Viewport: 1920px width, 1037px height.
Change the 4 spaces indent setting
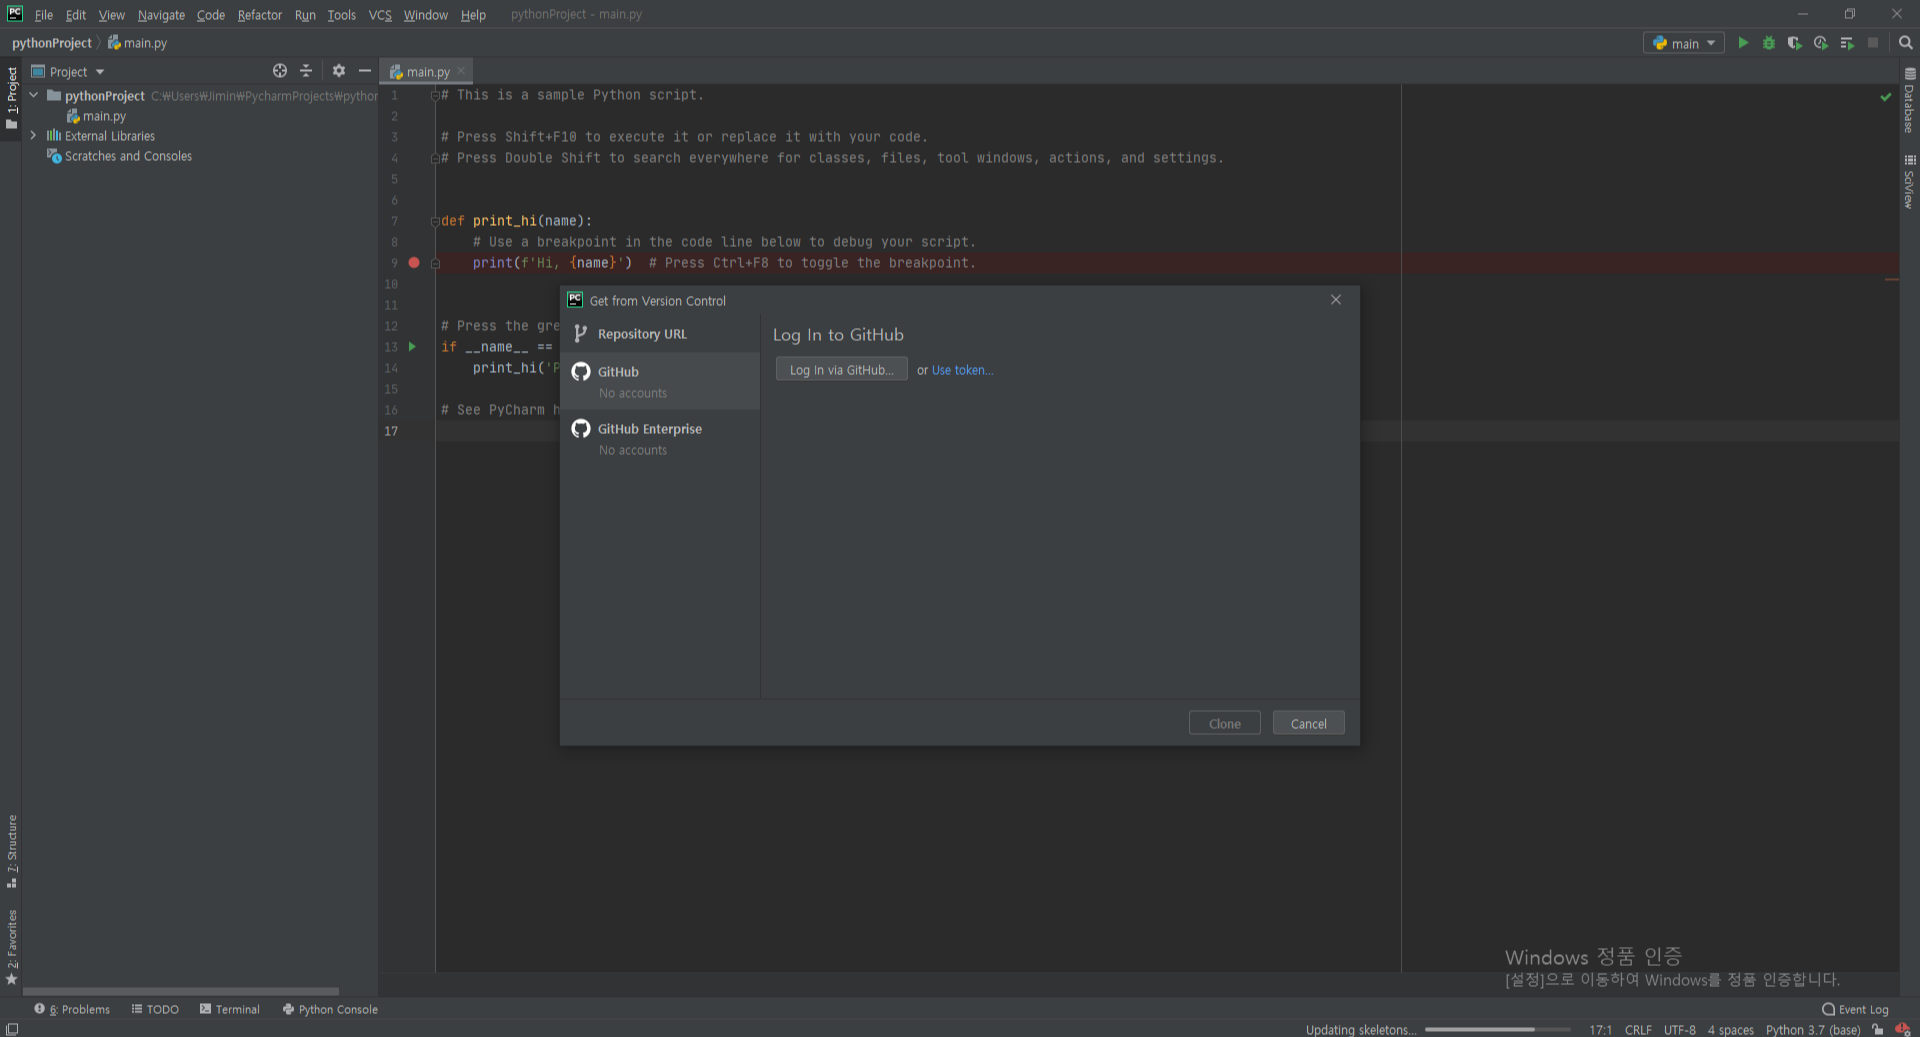click(x=1730, y=1029)
